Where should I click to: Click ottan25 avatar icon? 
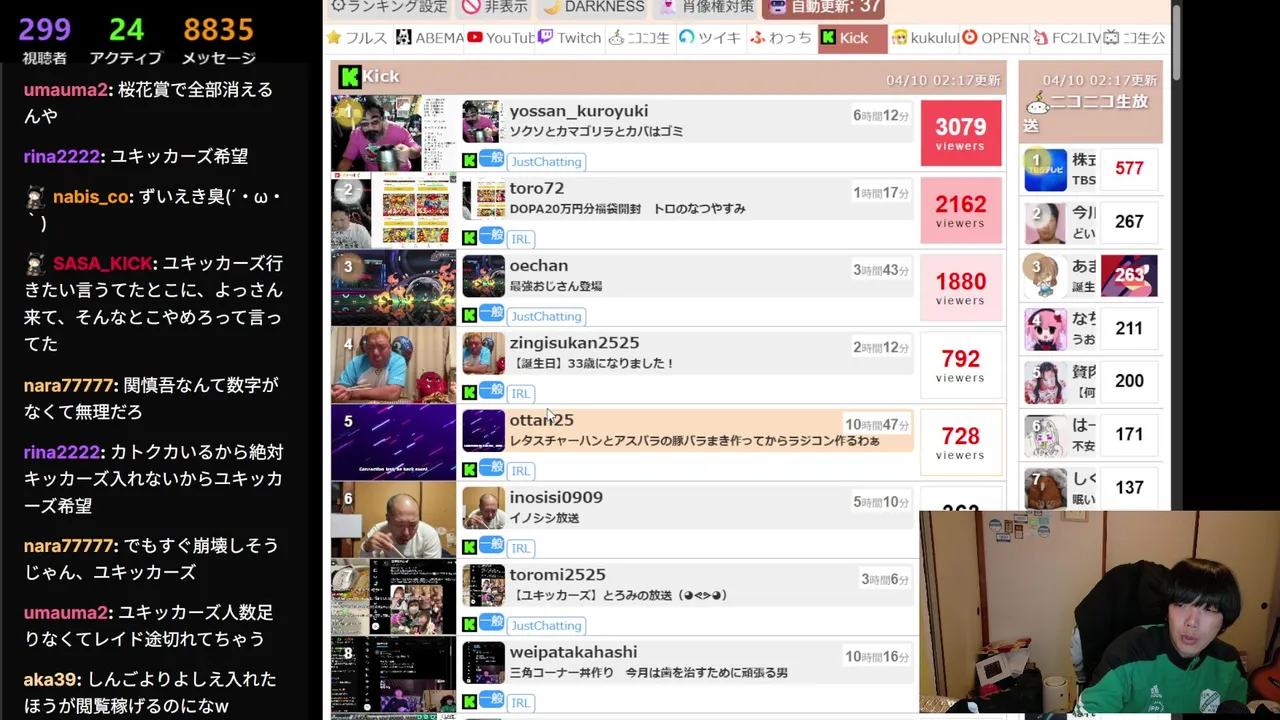coord(483,431)
